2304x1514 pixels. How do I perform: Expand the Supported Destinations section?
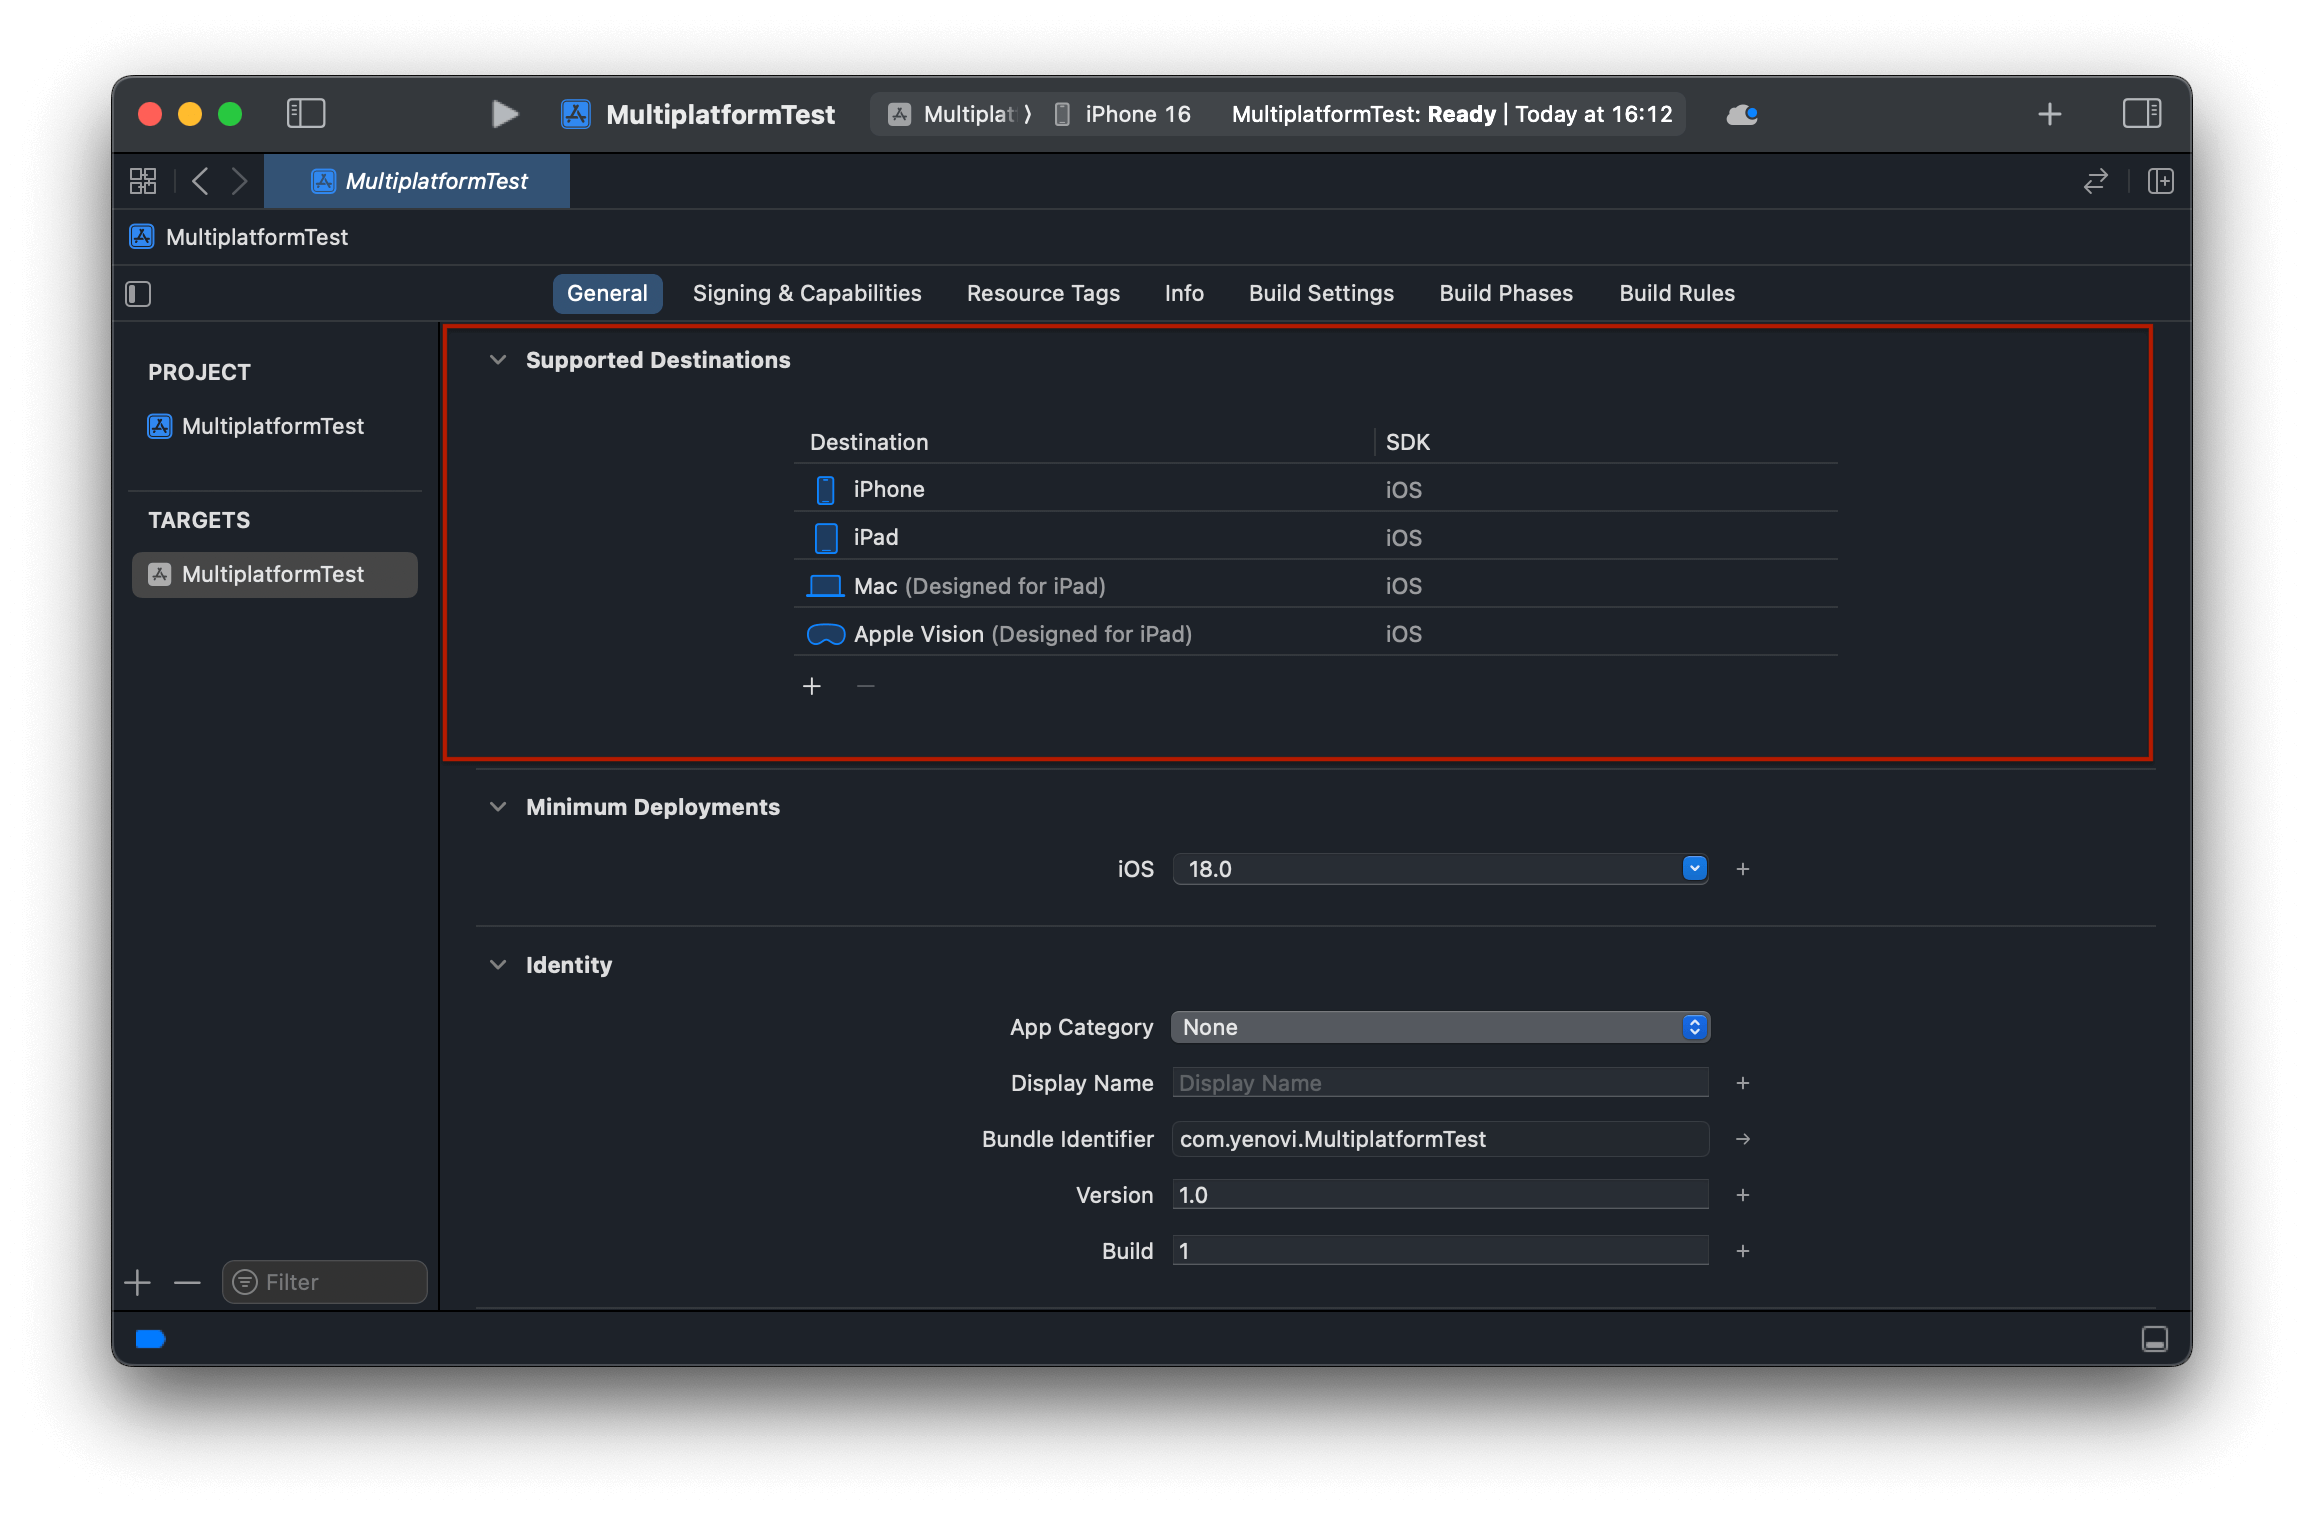tap(497, 360)
